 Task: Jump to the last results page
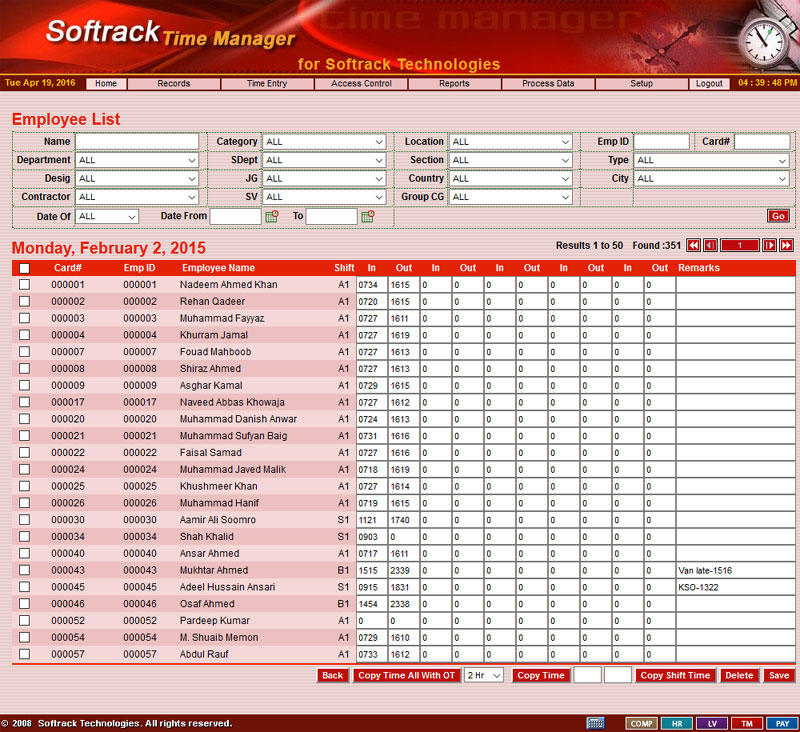tap(786, 245)
